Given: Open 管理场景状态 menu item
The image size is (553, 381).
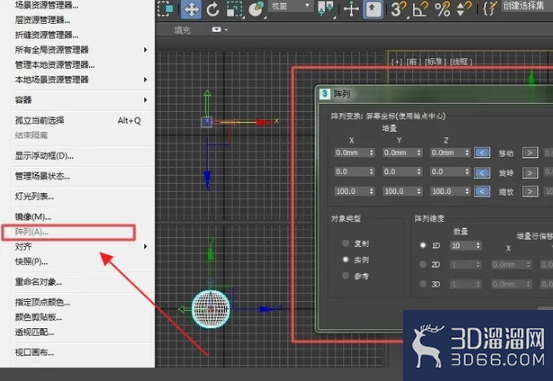Looking at the screenshot, I should (42, 176).
